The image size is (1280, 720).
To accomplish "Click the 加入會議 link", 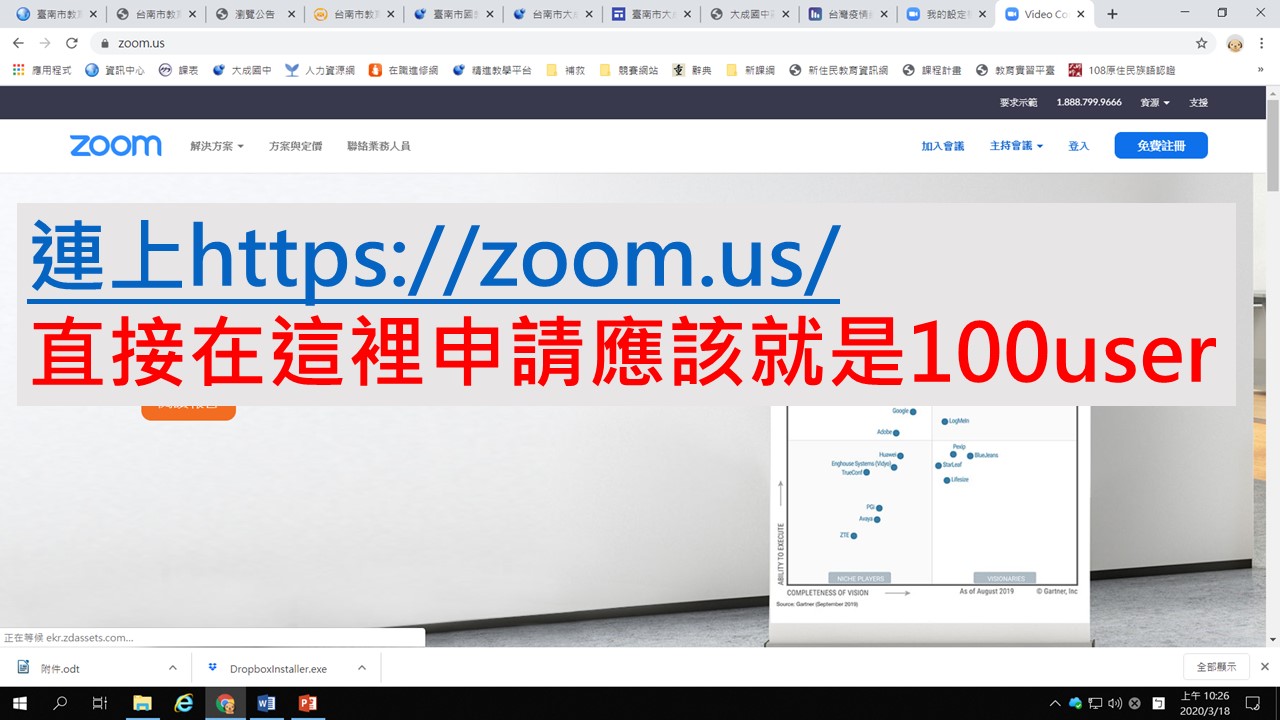I will tap(942, 146).
